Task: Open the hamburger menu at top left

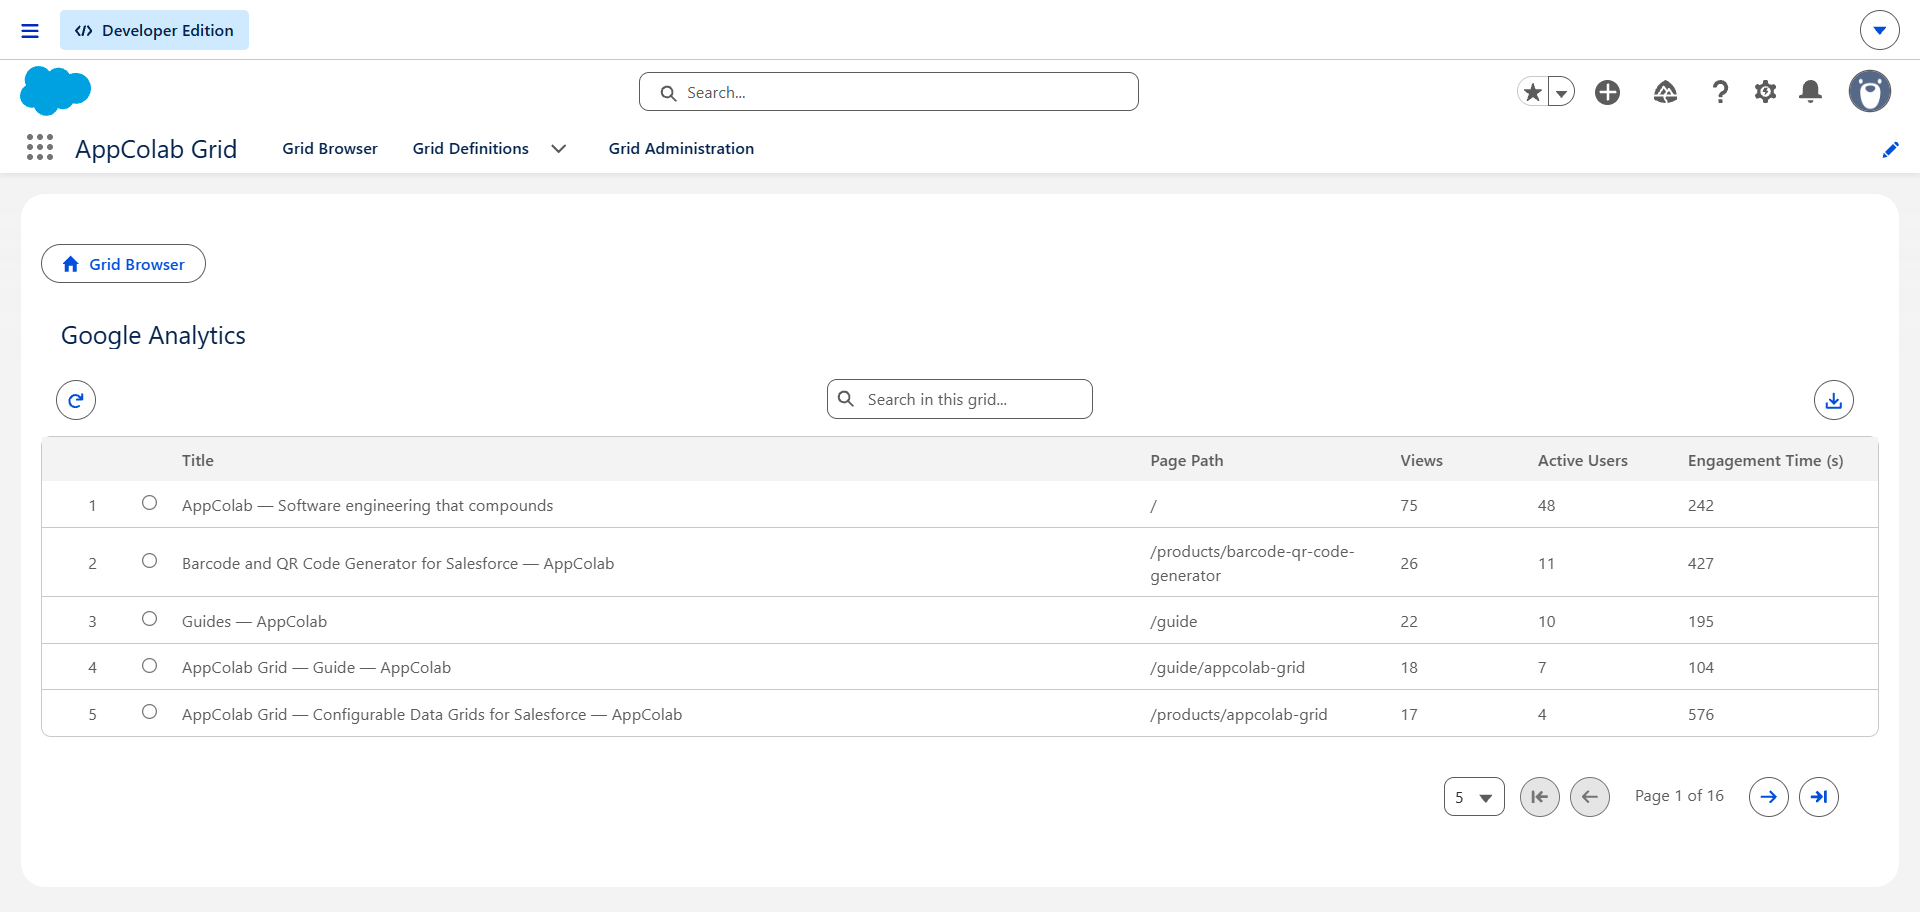Action: (30, 31)
